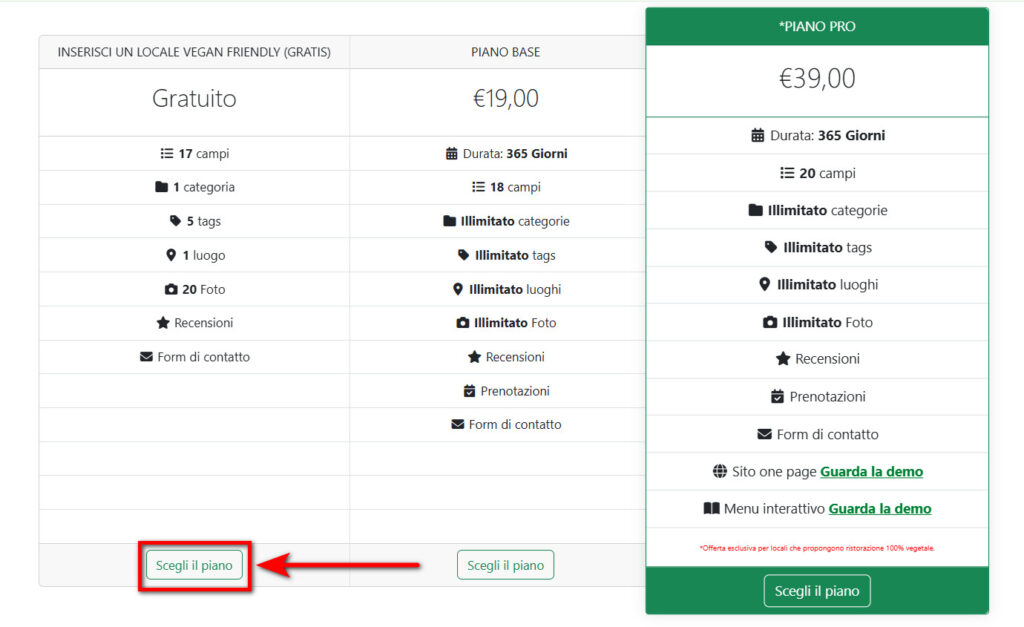The height and width of the screenshot is (627, 1024).
Task: Click the open book icon beside Menu interattivo
Action: (712, 508)
